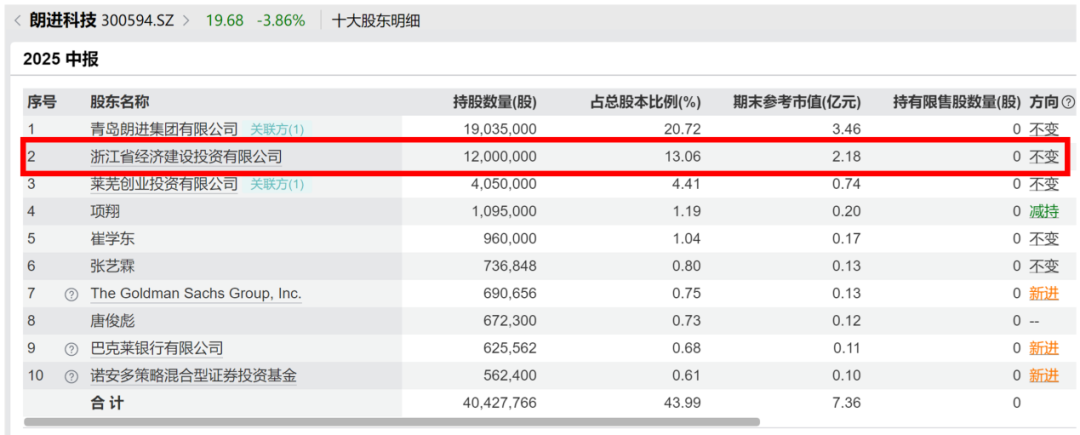The height and width of the screenshot is (435, 1080).
Task: Click 期末参考市值(亿元) column header
Action: pyautogui.click(x=796, y=102)
